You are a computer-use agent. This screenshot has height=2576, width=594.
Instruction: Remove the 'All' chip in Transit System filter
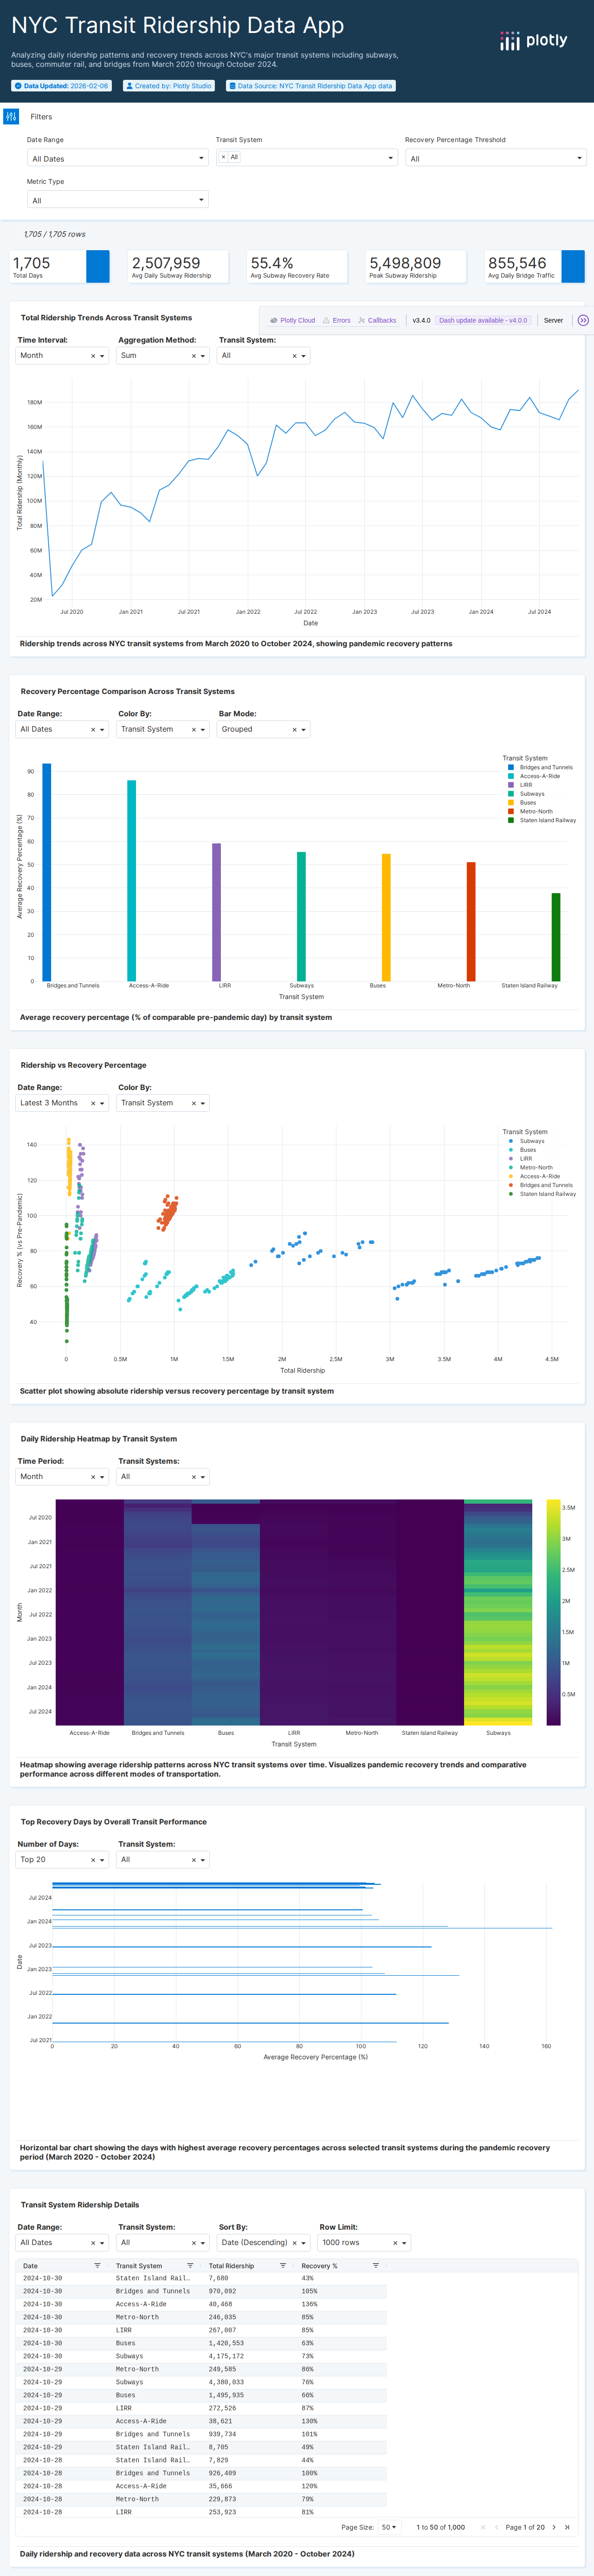[x=223, y=157]
